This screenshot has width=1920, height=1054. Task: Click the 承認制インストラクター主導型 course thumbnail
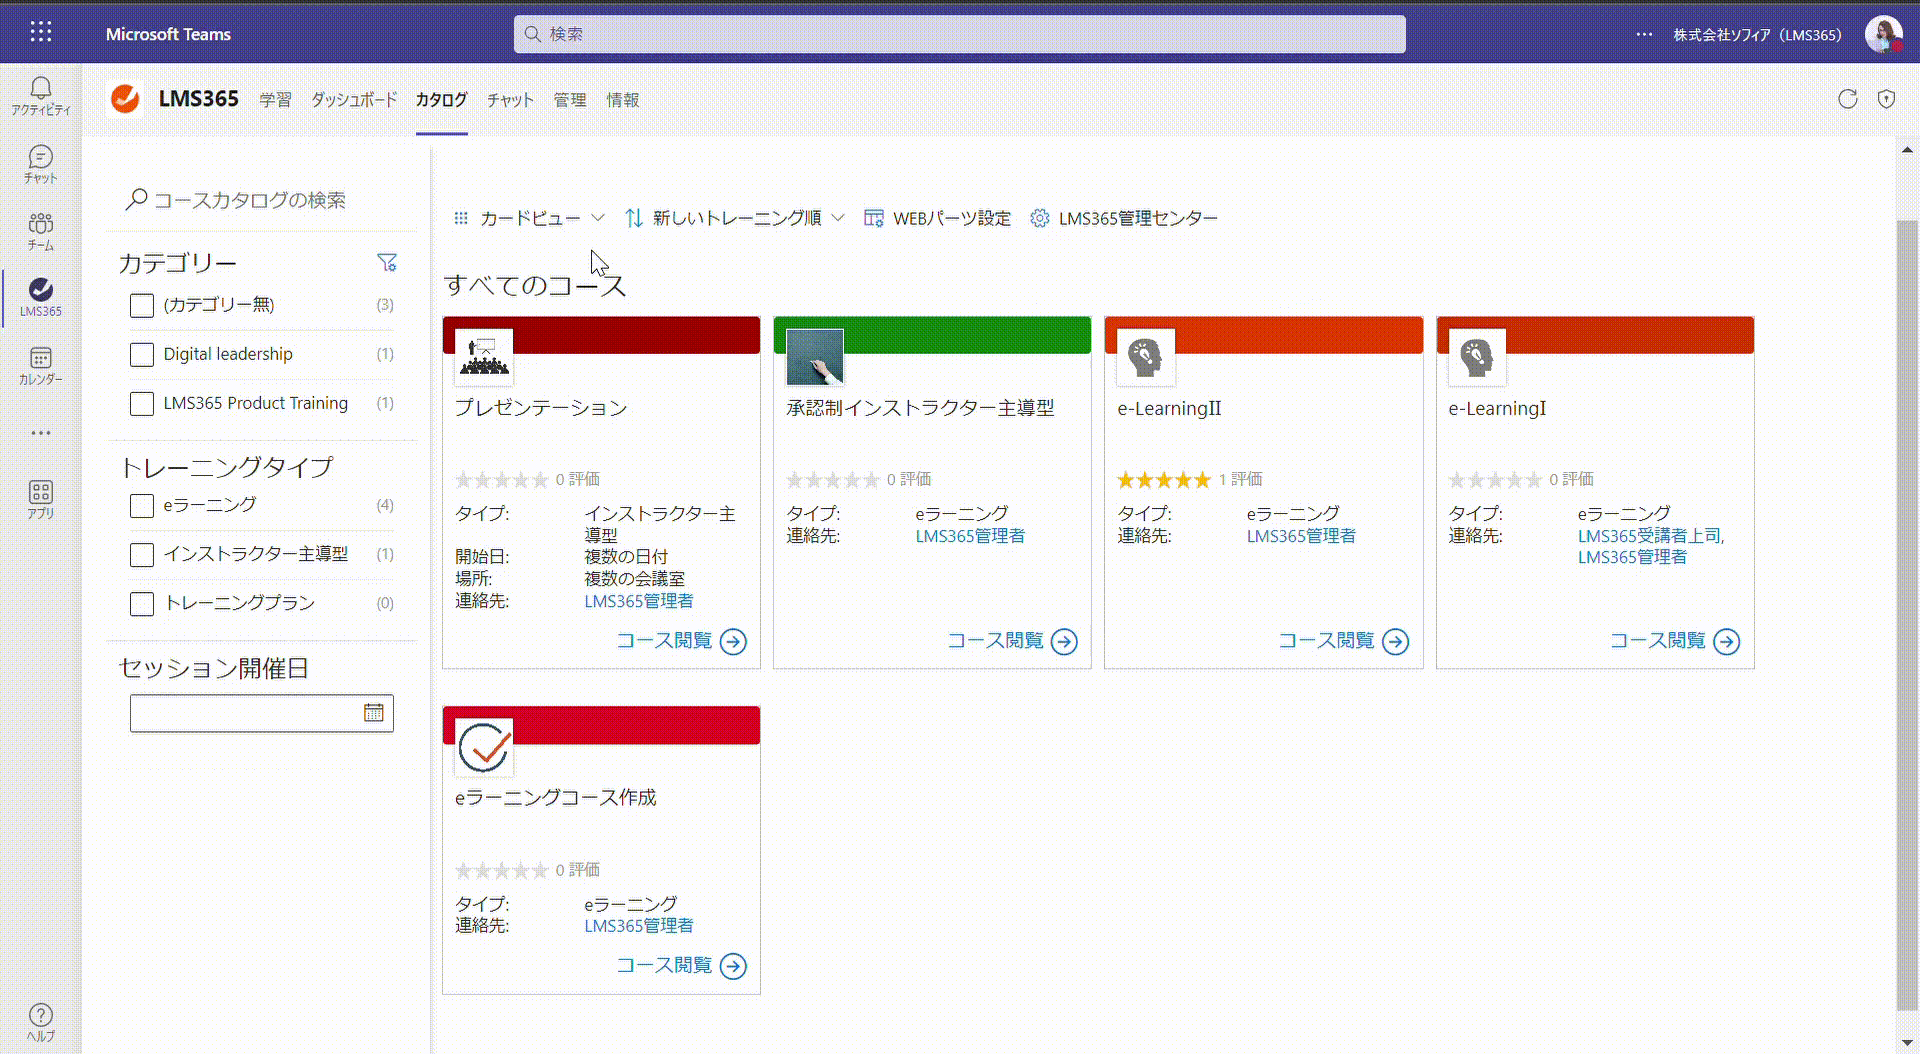[x=815, y=357]
